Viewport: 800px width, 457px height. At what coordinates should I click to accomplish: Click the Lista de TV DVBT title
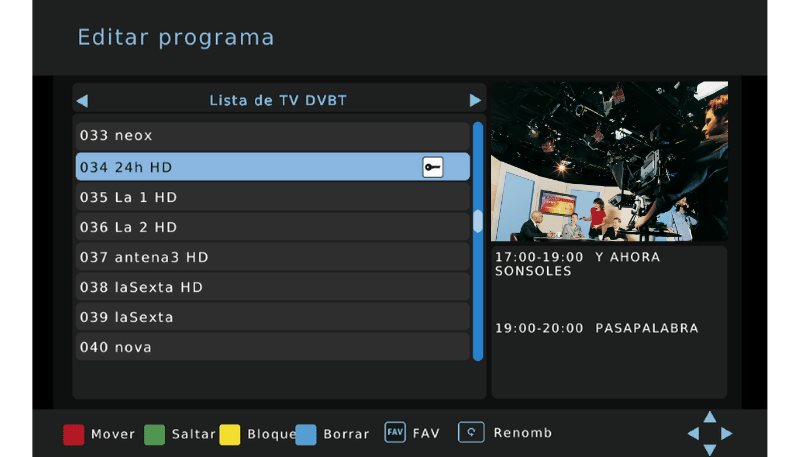[278, 100]
